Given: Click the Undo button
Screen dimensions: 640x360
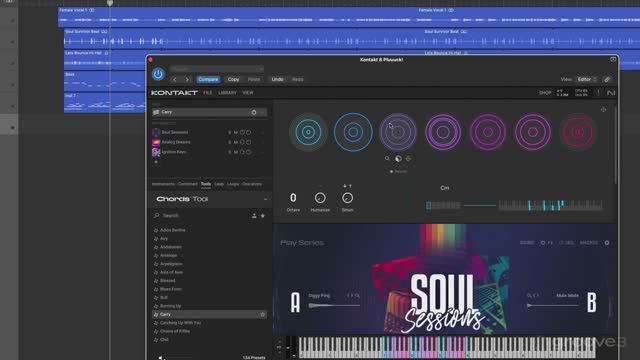Looking at the screenshot, I should pos(278,80).
